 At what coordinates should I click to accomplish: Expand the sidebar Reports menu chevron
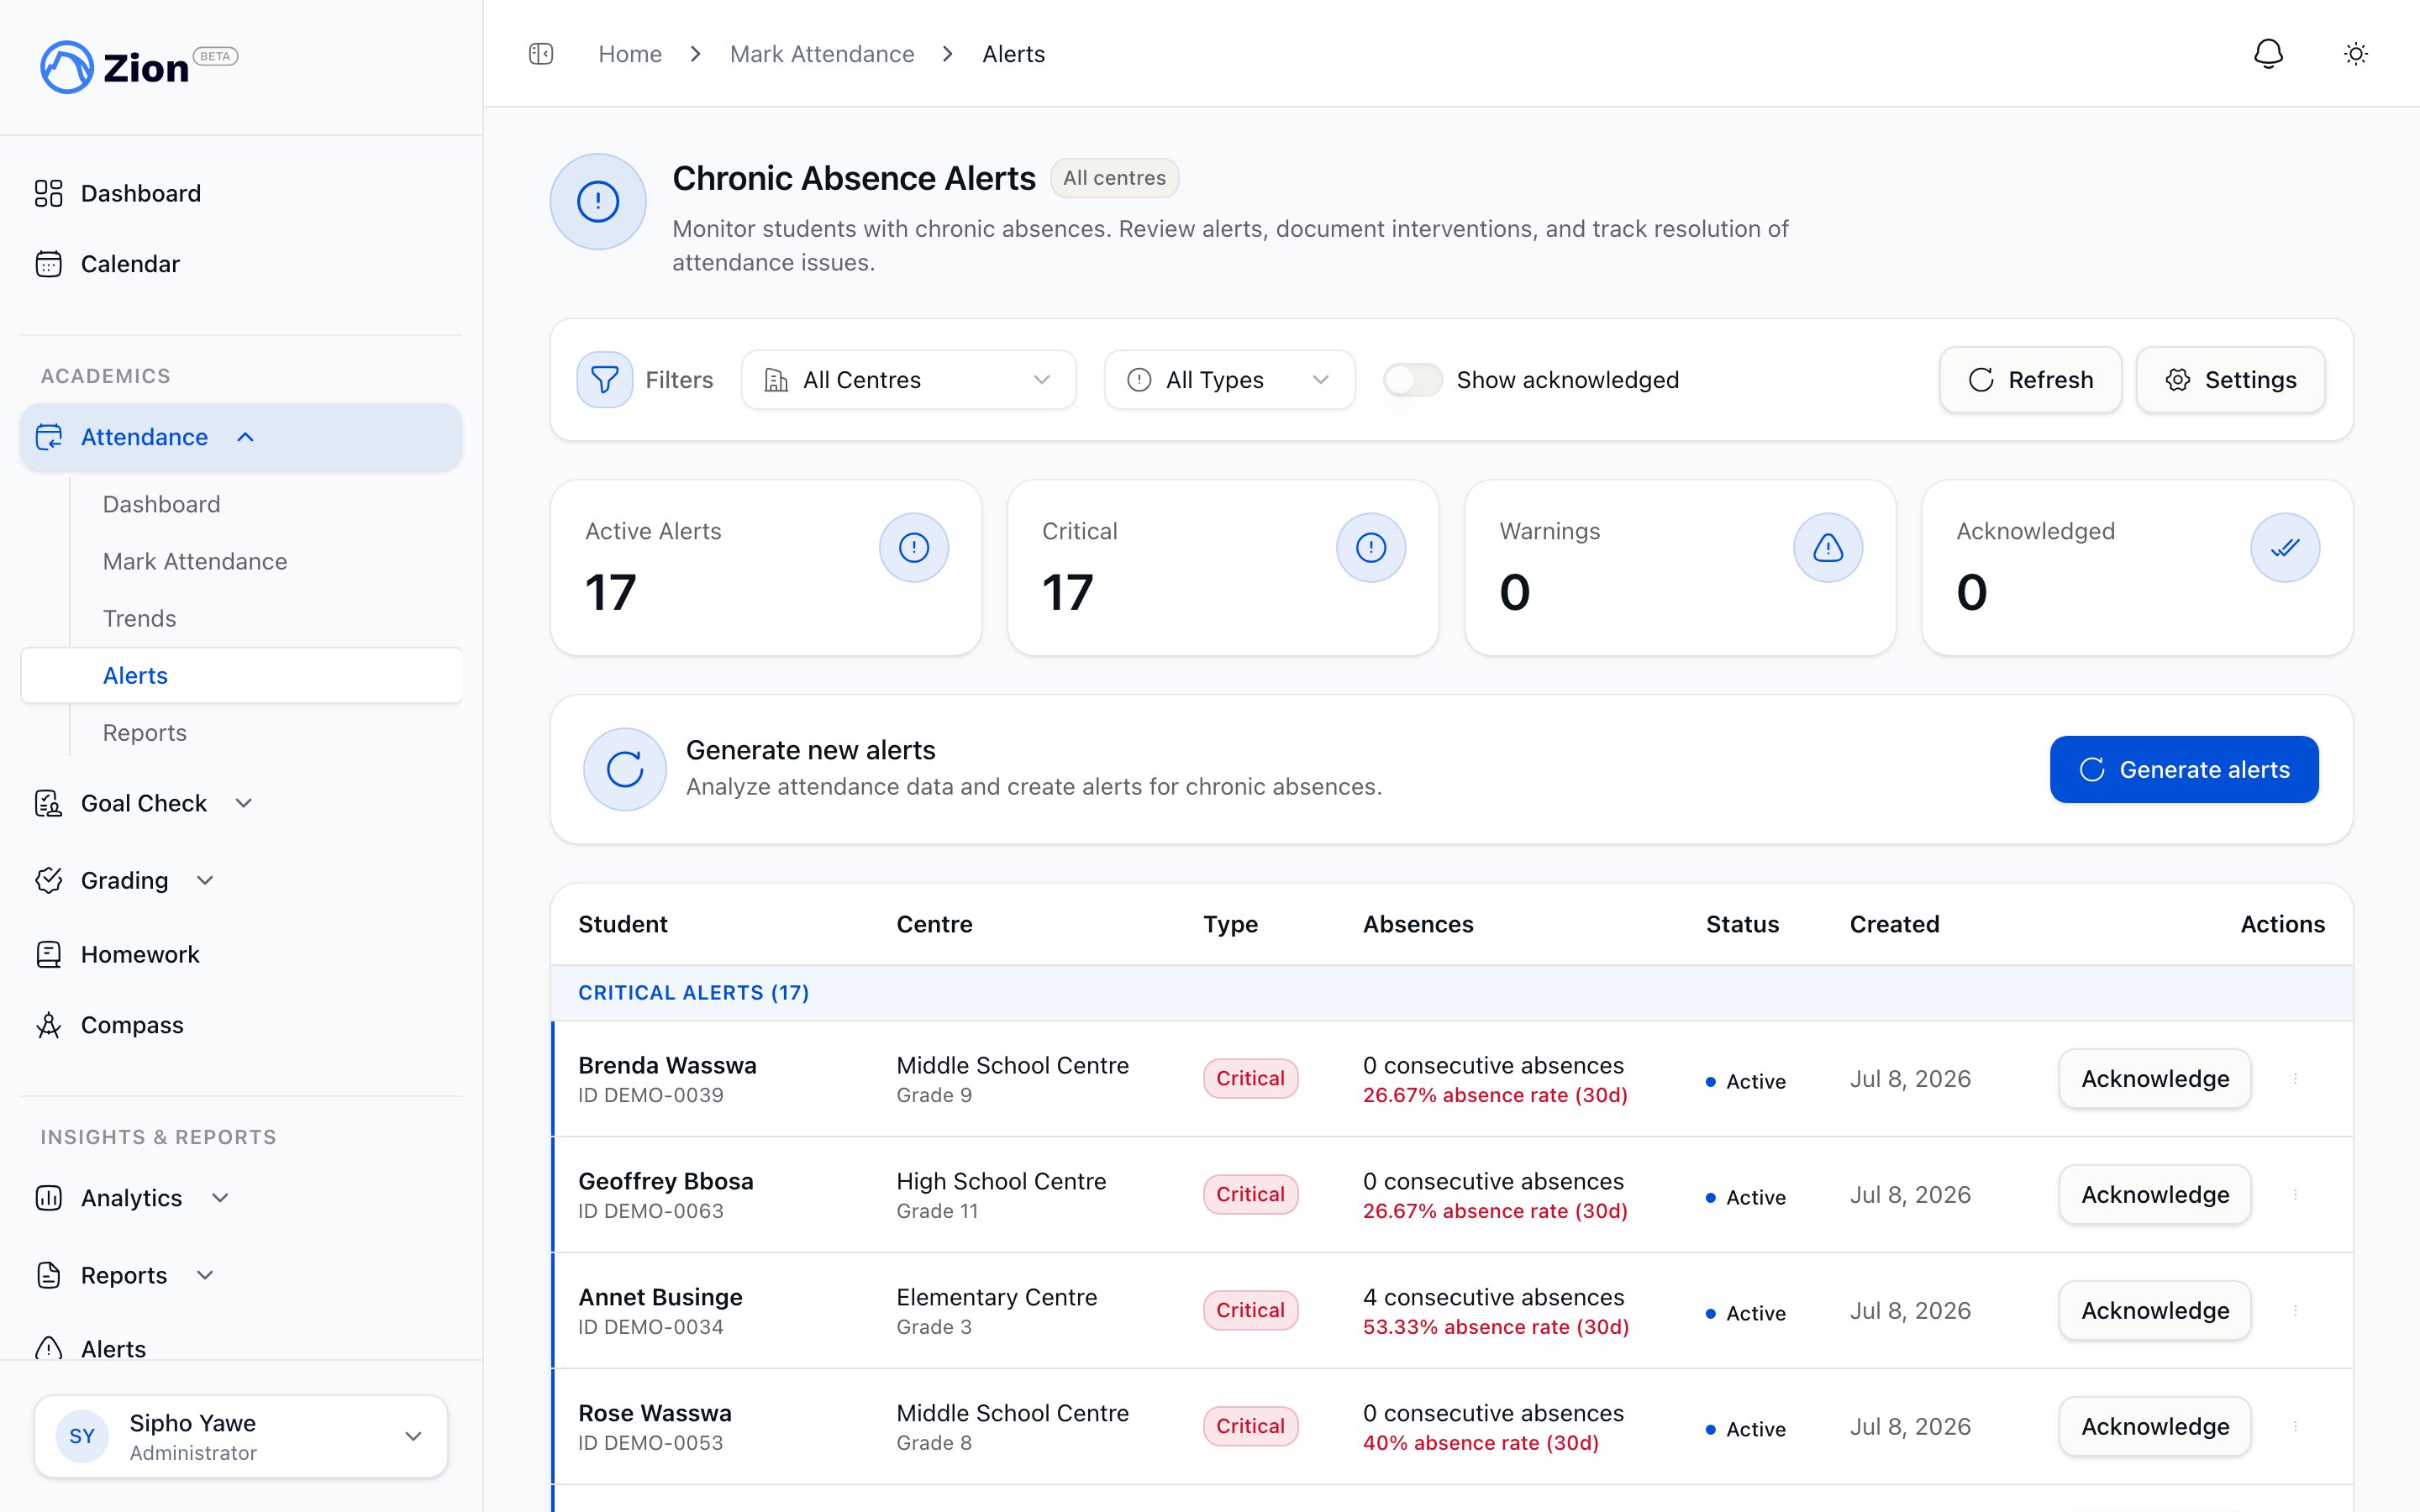coord(205,1275)
